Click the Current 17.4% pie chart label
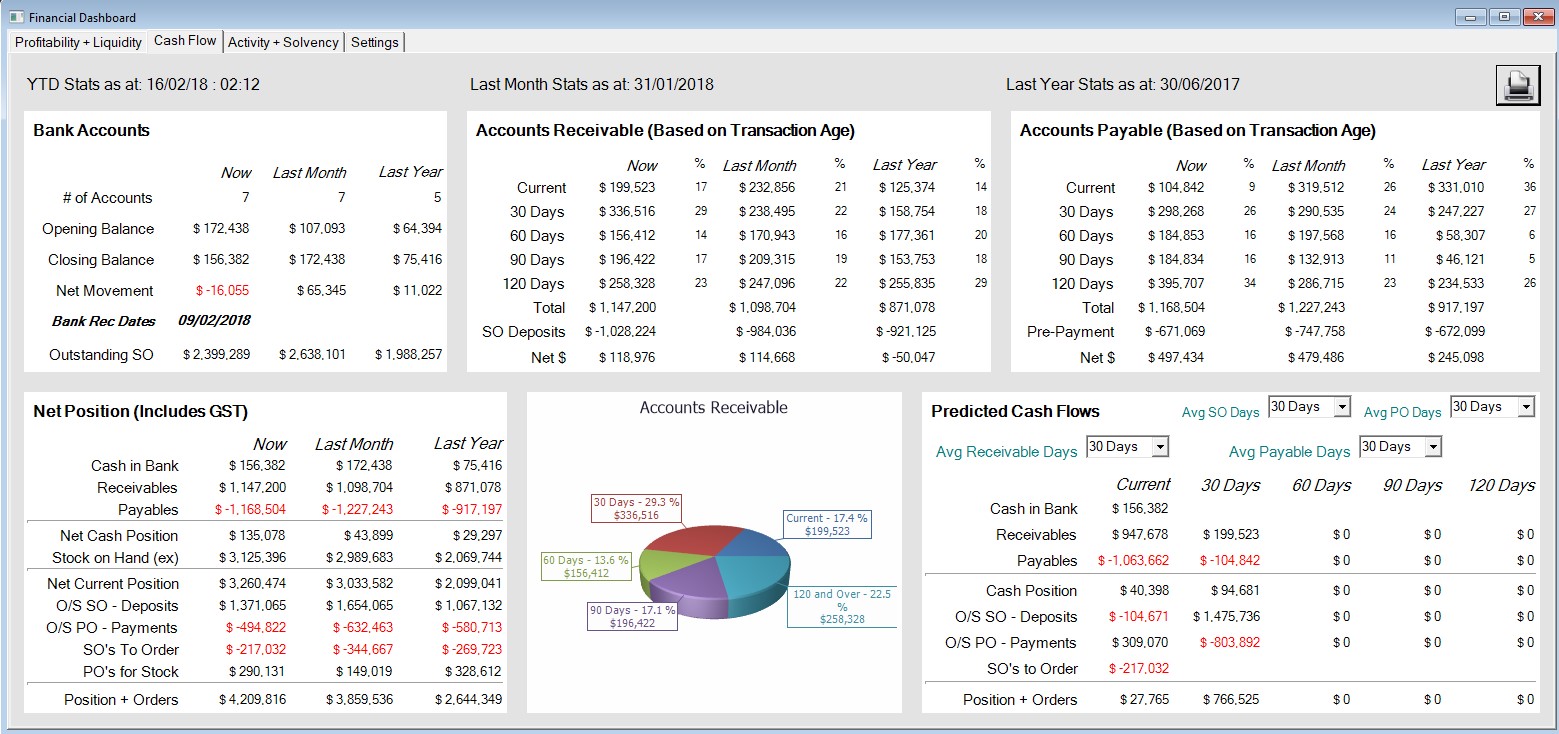The image size is (1559, 734). click(x=826, y=525)
